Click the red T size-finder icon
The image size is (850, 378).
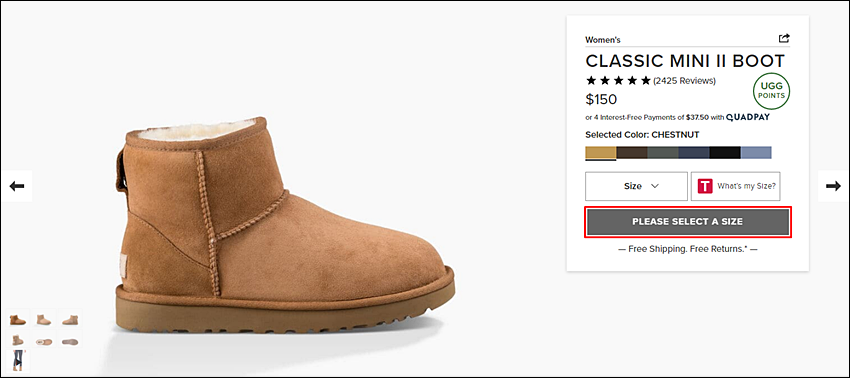pos(705,186)
